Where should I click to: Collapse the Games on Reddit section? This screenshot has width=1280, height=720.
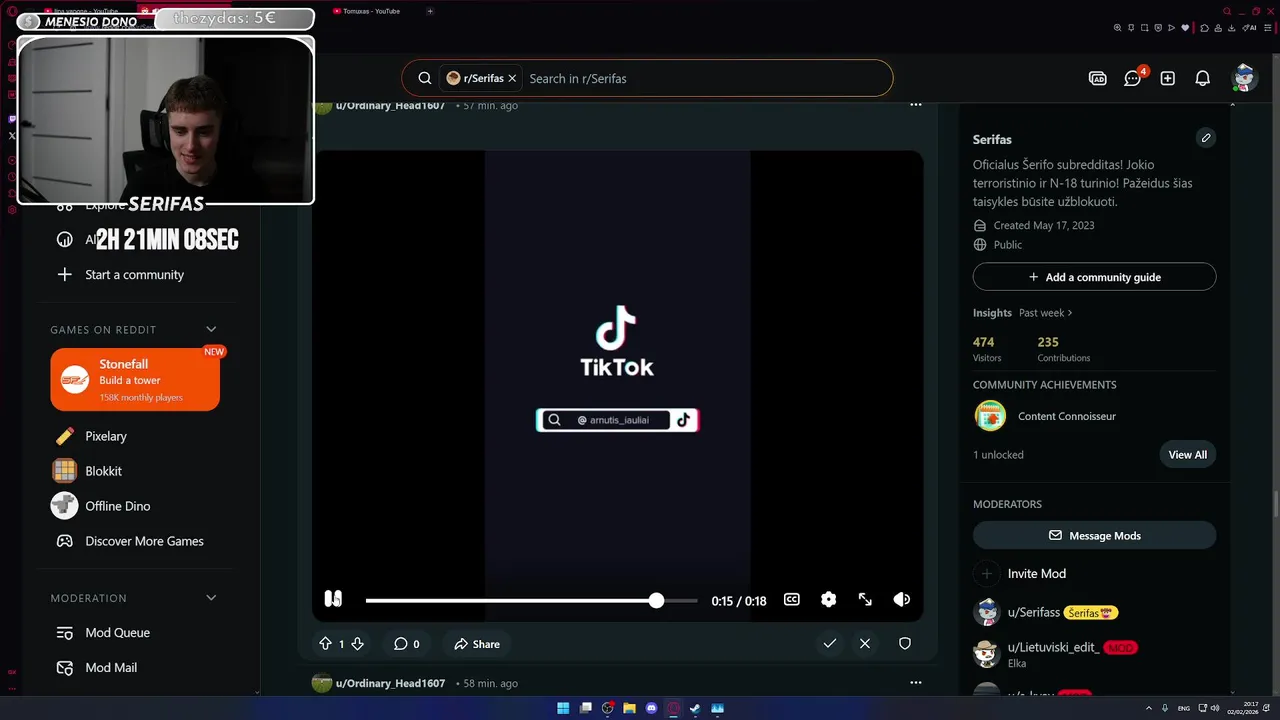click(211, 329)
